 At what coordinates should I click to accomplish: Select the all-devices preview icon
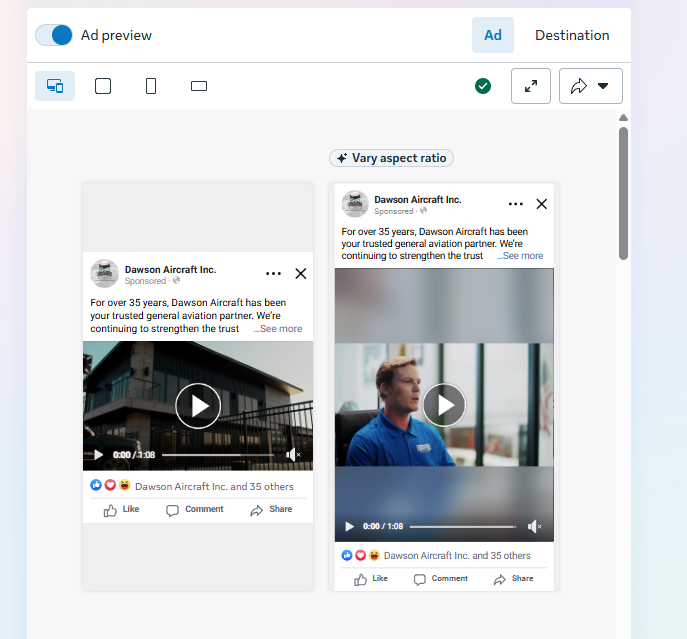click(x=55, y=86)
